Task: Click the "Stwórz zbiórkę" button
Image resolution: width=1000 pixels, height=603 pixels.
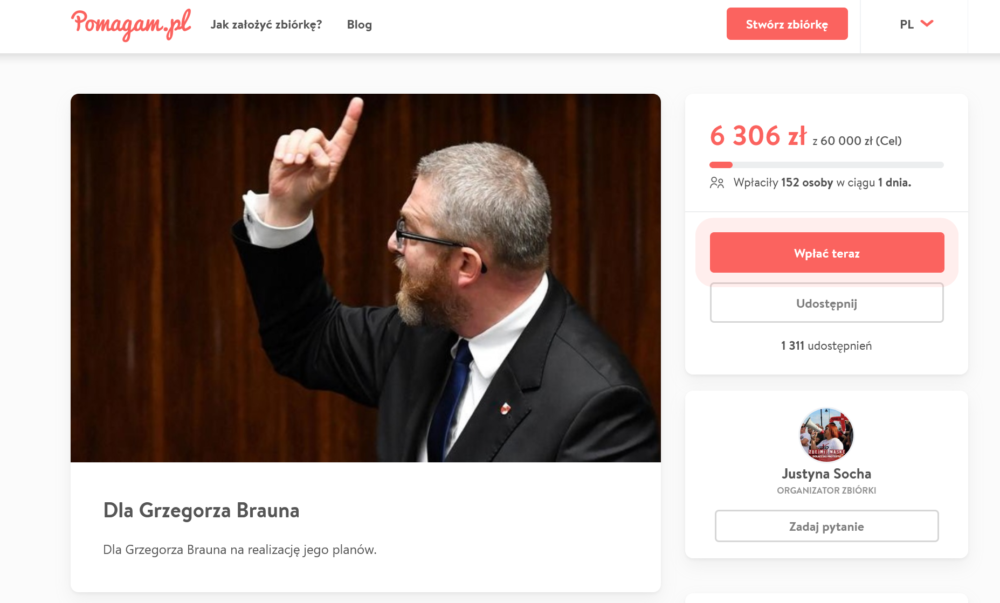Action: point(787,24)
